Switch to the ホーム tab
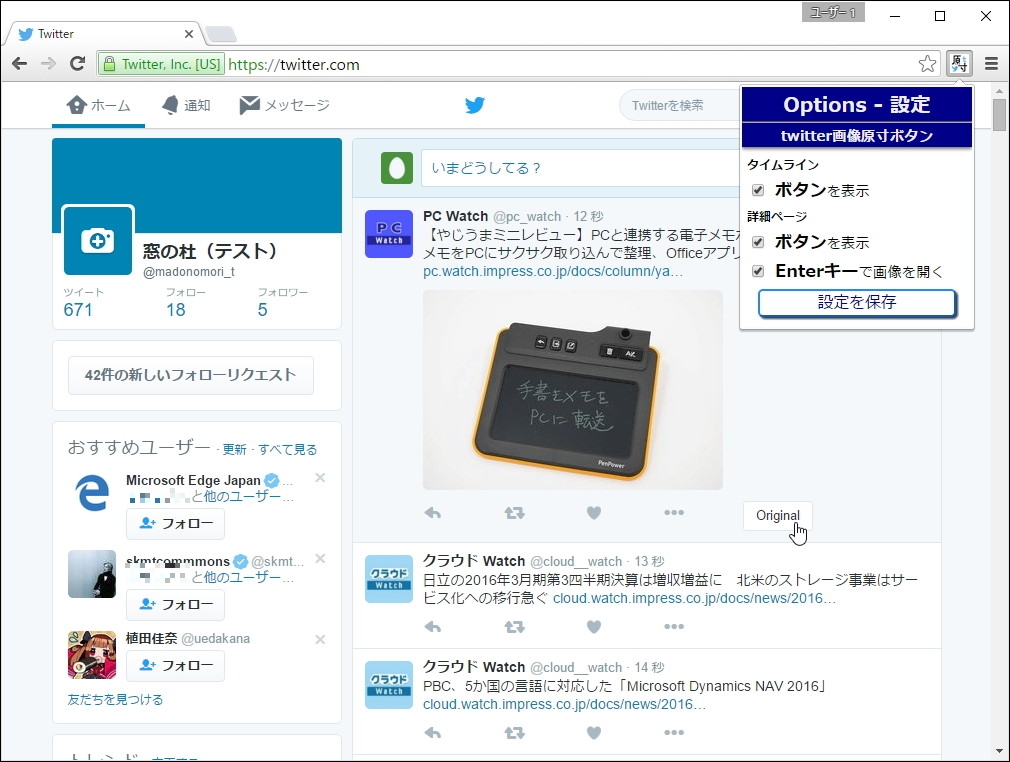This screenshot has width=1010, height=762. pos(98,104)
